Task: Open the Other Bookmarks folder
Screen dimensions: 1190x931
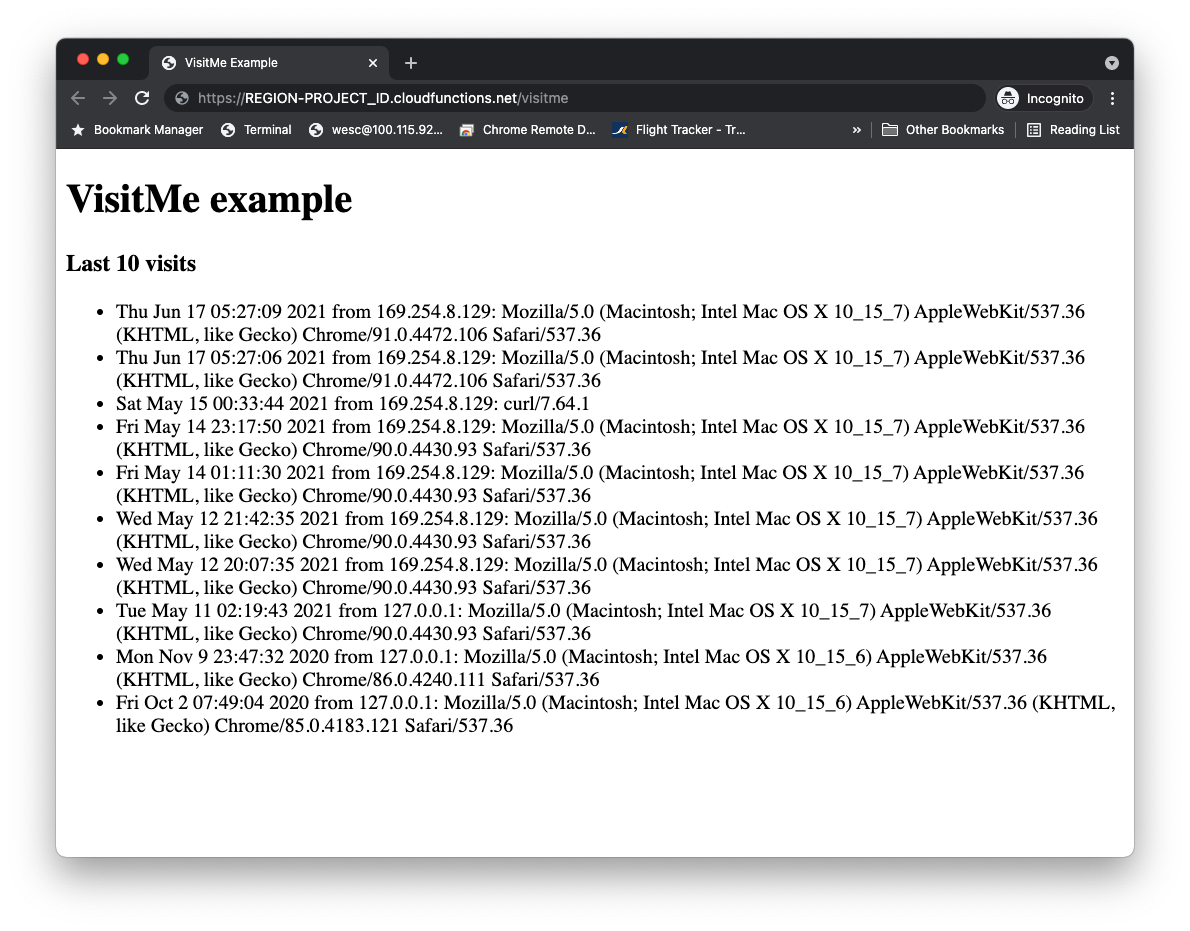Action: pyautogui.click(x=943, y=130)
